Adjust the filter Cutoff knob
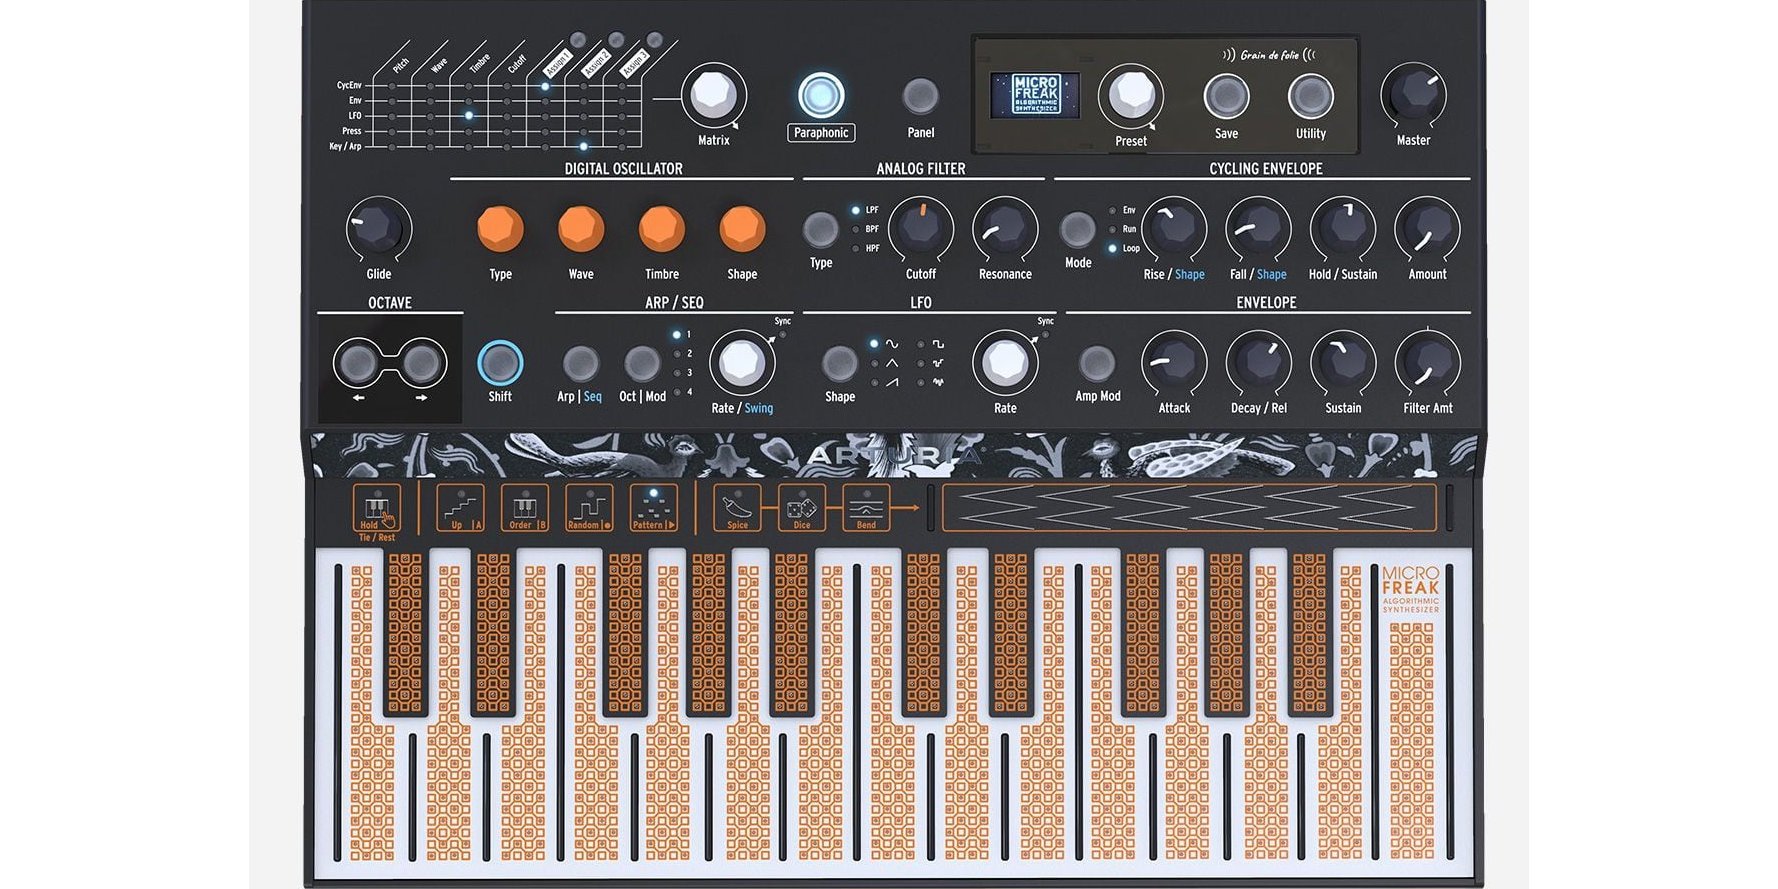 (920, 229)
